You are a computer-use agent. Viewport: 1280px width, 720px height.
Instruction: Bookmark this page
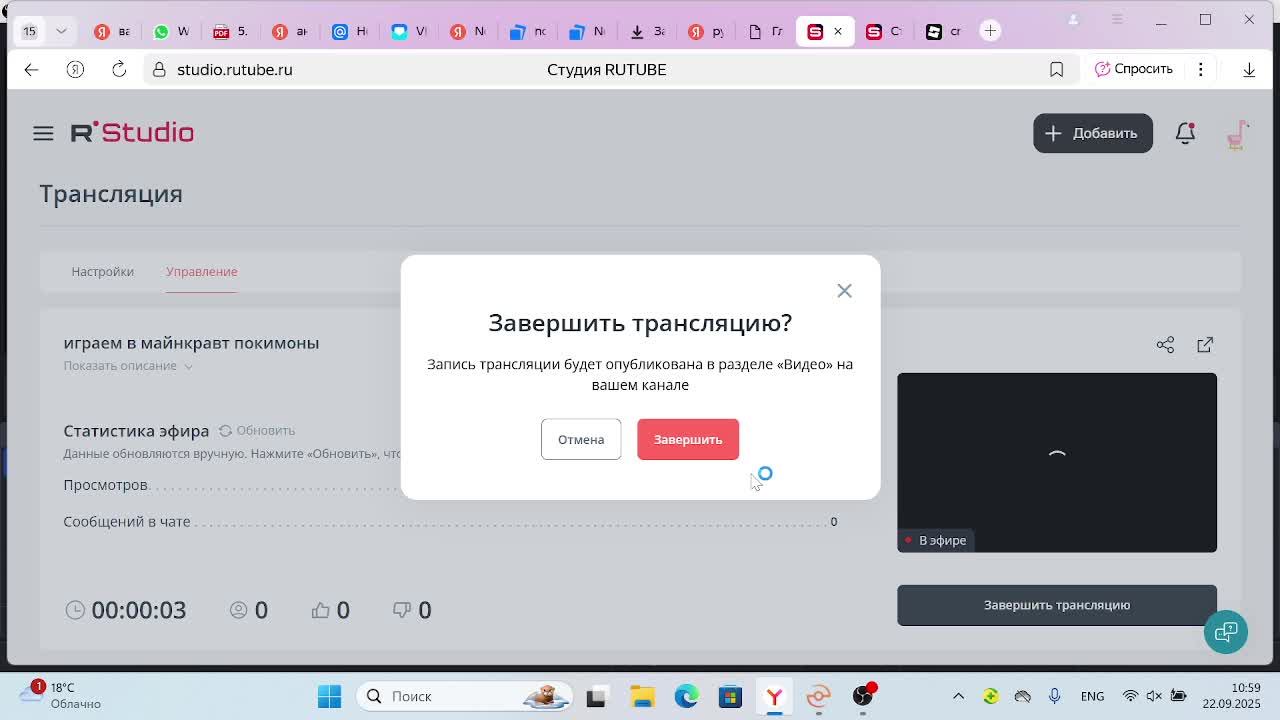(x=1056, y=69)
